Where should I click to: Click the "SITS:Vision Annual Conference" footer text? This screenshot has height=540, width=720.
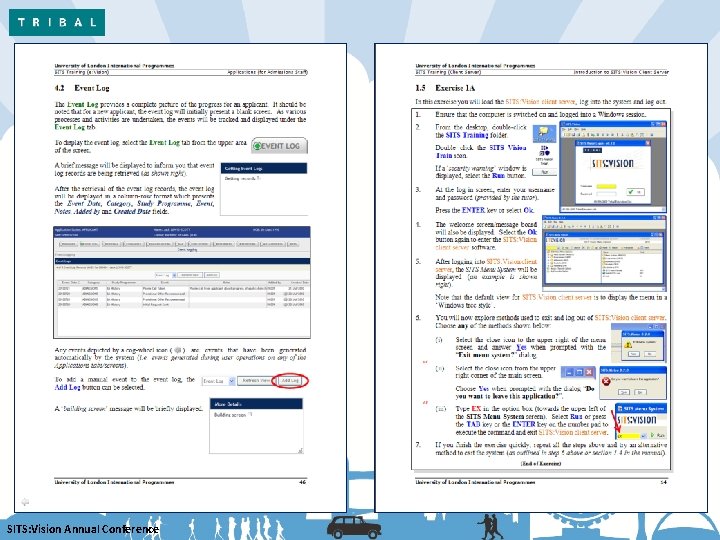tap(83, 529)
